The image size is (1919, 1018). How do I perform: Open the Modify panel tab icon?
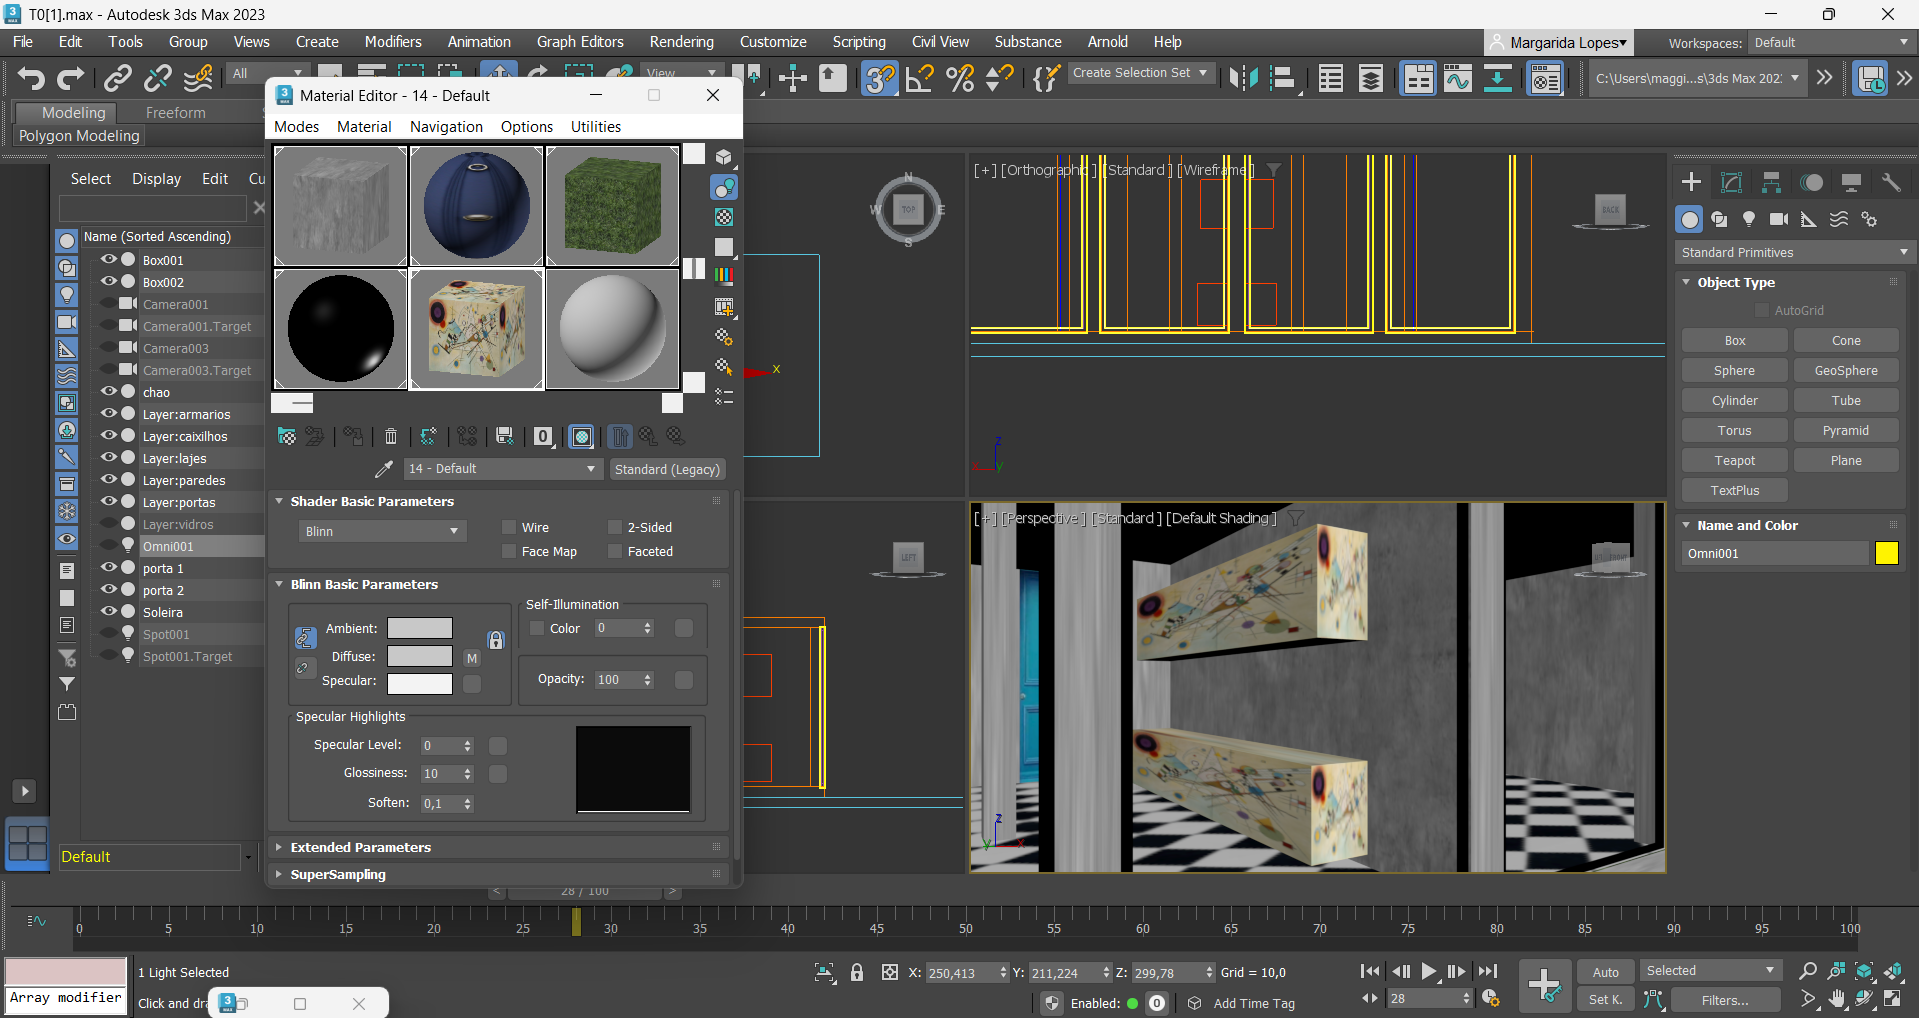click(x=1731, y=182)
